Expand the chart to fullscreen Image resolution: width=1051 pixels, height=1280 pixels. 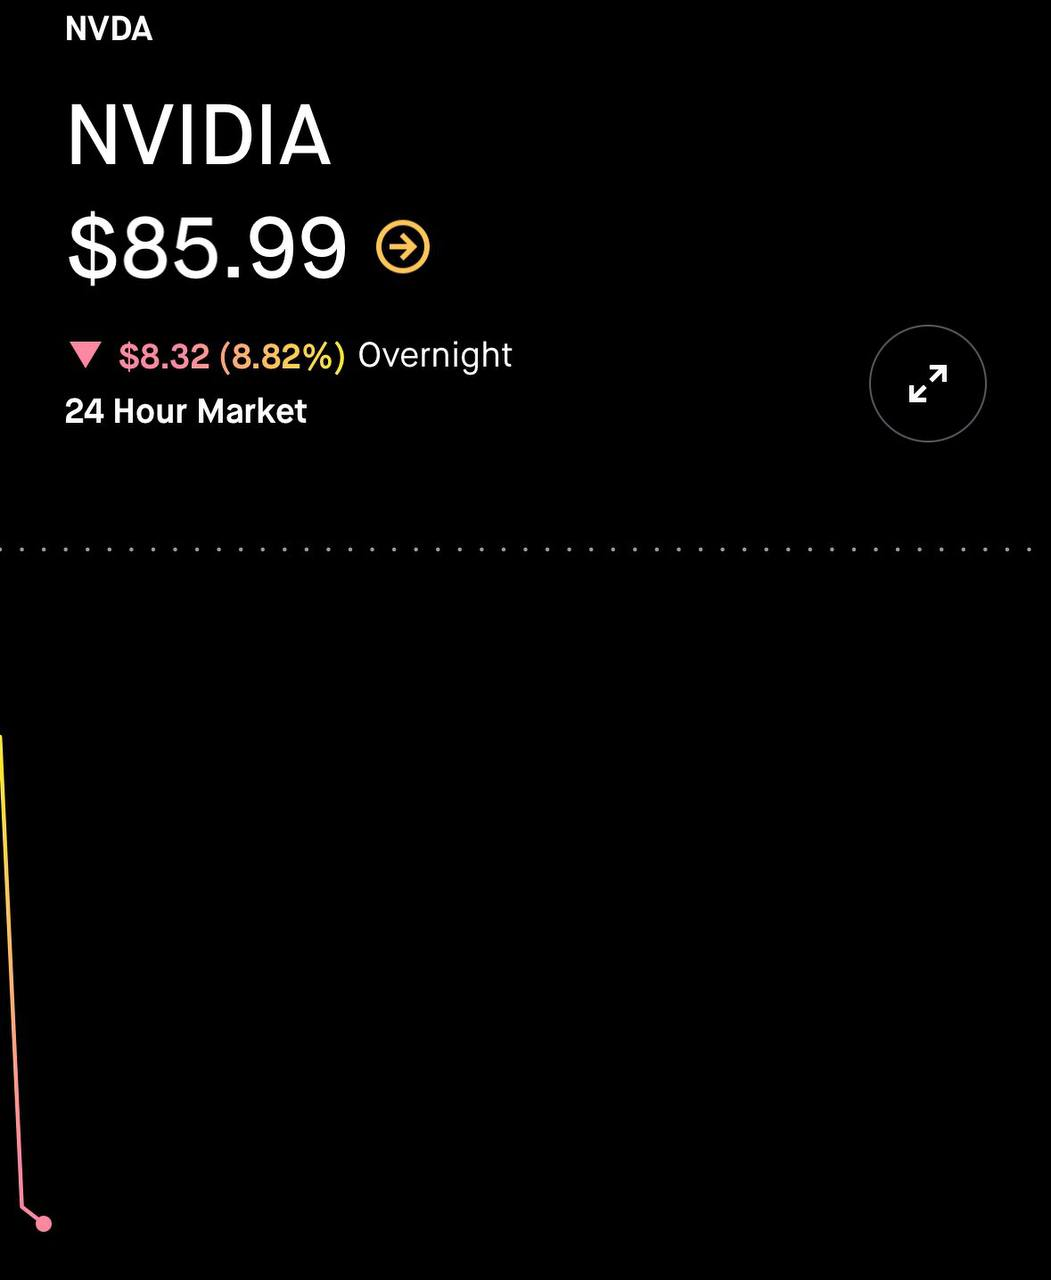pos(927,383)
